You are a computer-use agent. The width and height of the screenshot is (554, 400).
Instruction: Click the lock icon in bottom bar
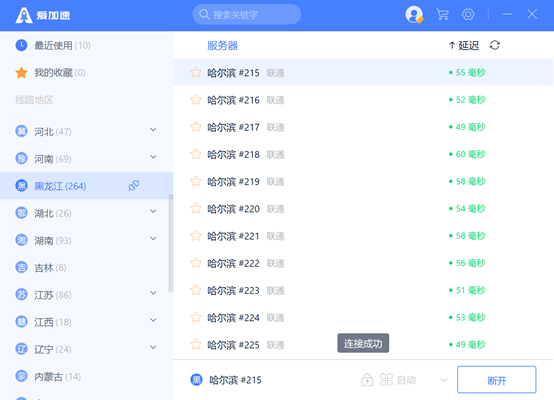coord(367,380)
